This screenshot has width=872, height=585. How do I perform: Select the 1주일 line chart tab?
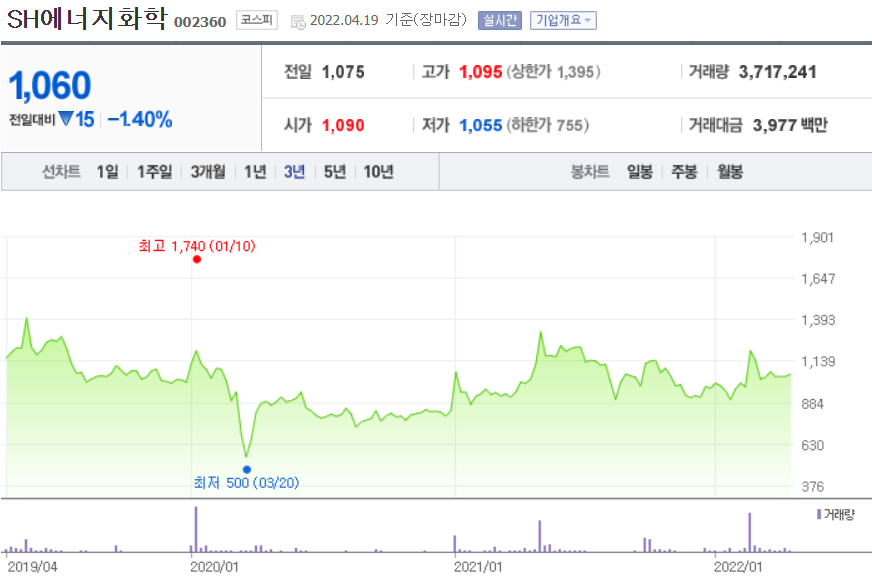155,172
